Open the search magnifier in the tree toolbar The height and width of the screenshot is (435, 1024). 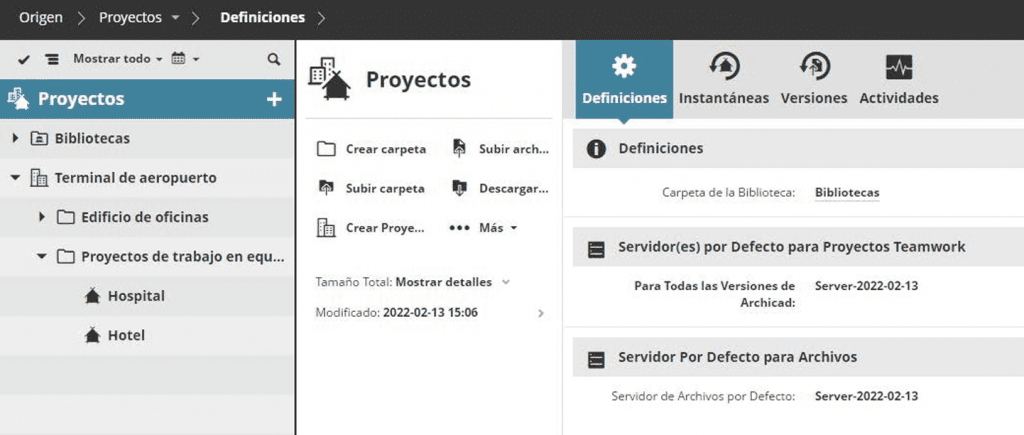[274, 60]
